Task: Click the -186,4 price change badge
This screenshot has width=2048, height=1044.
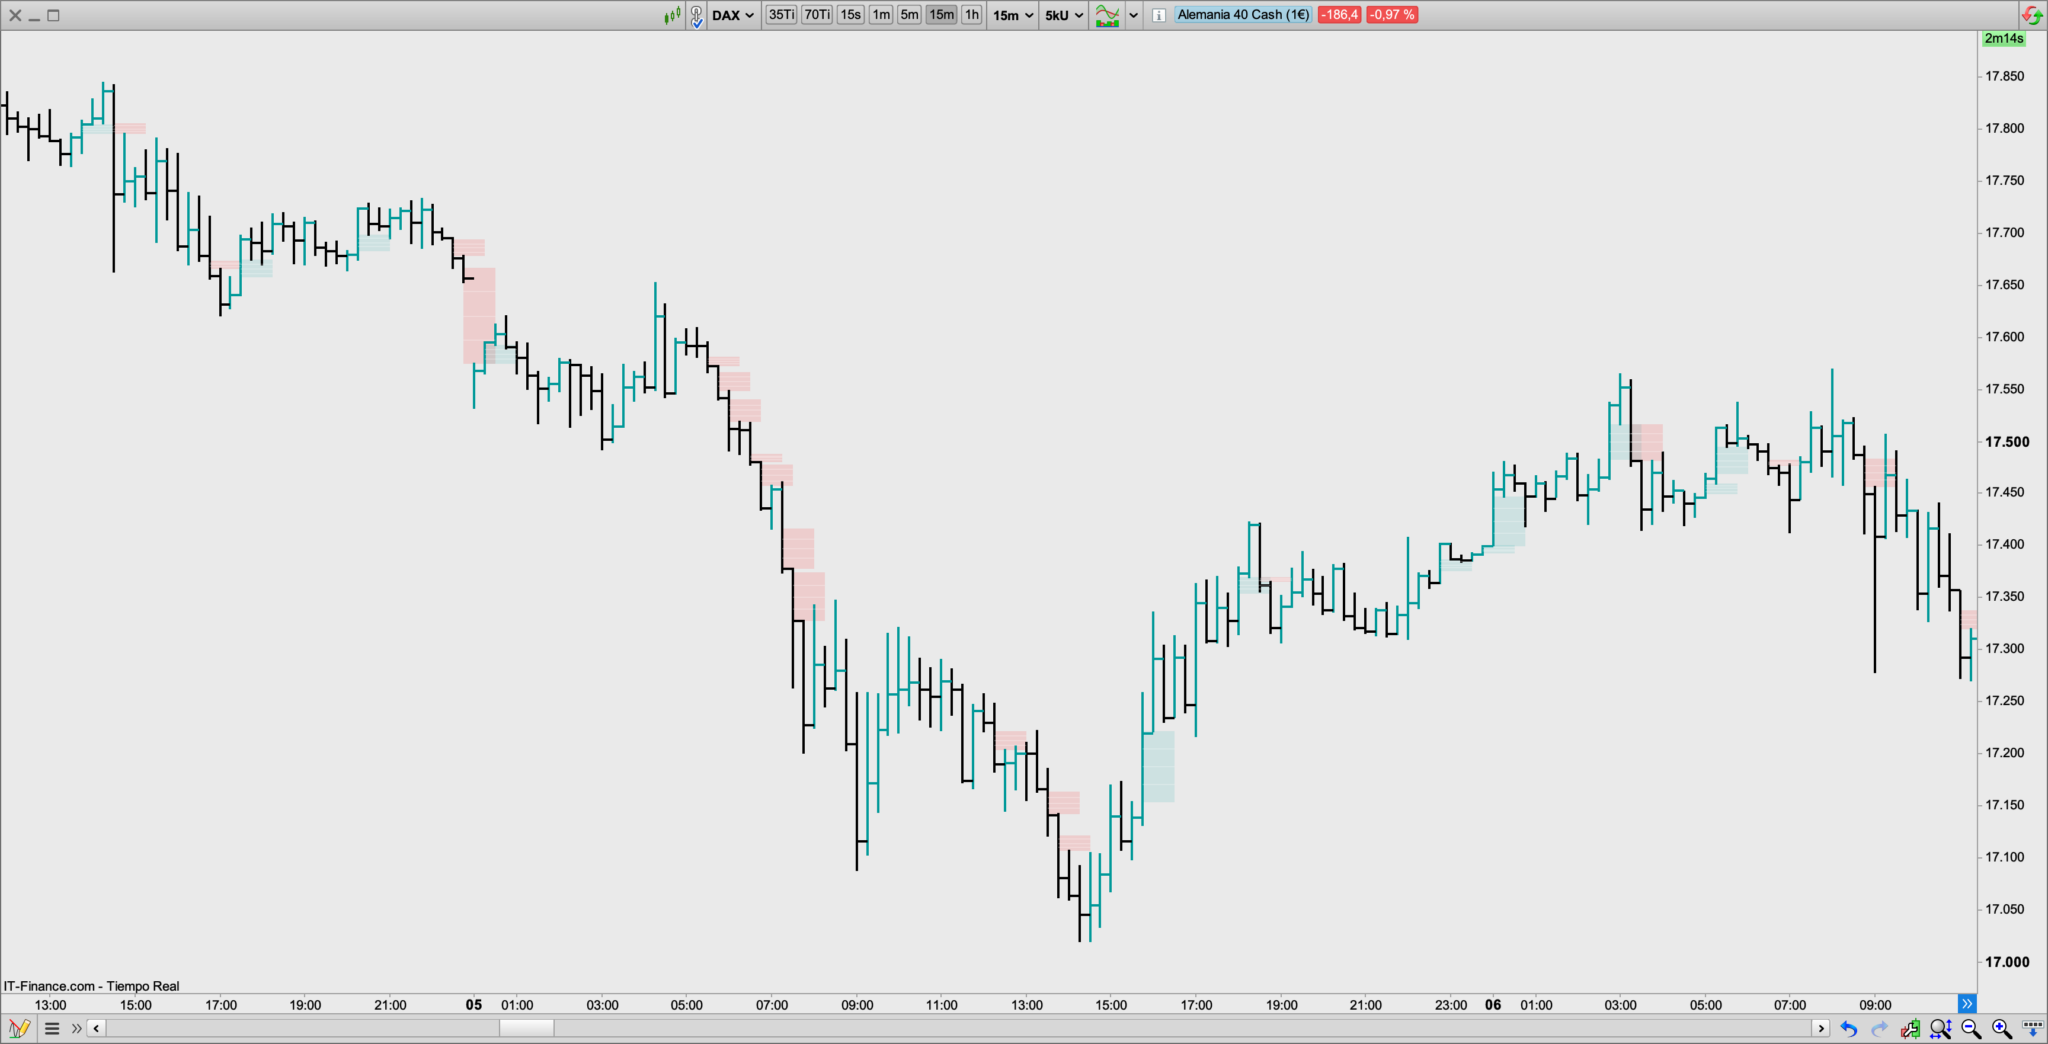Action: pyautogui.click(x=1339, y=15)
